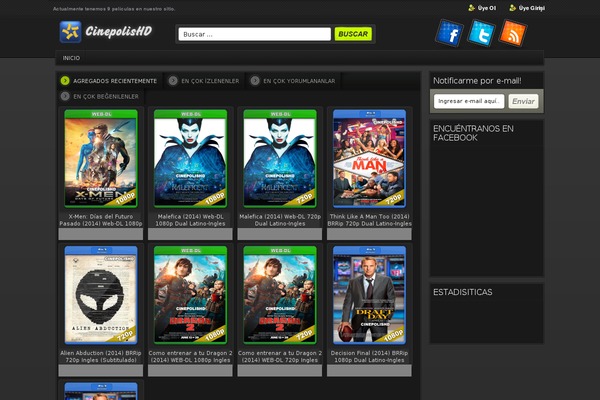Click arrow icon of En Çok Beğenilenler tab
The width and height of the screenshot is (600, 400).
click(x=65, y=96)
